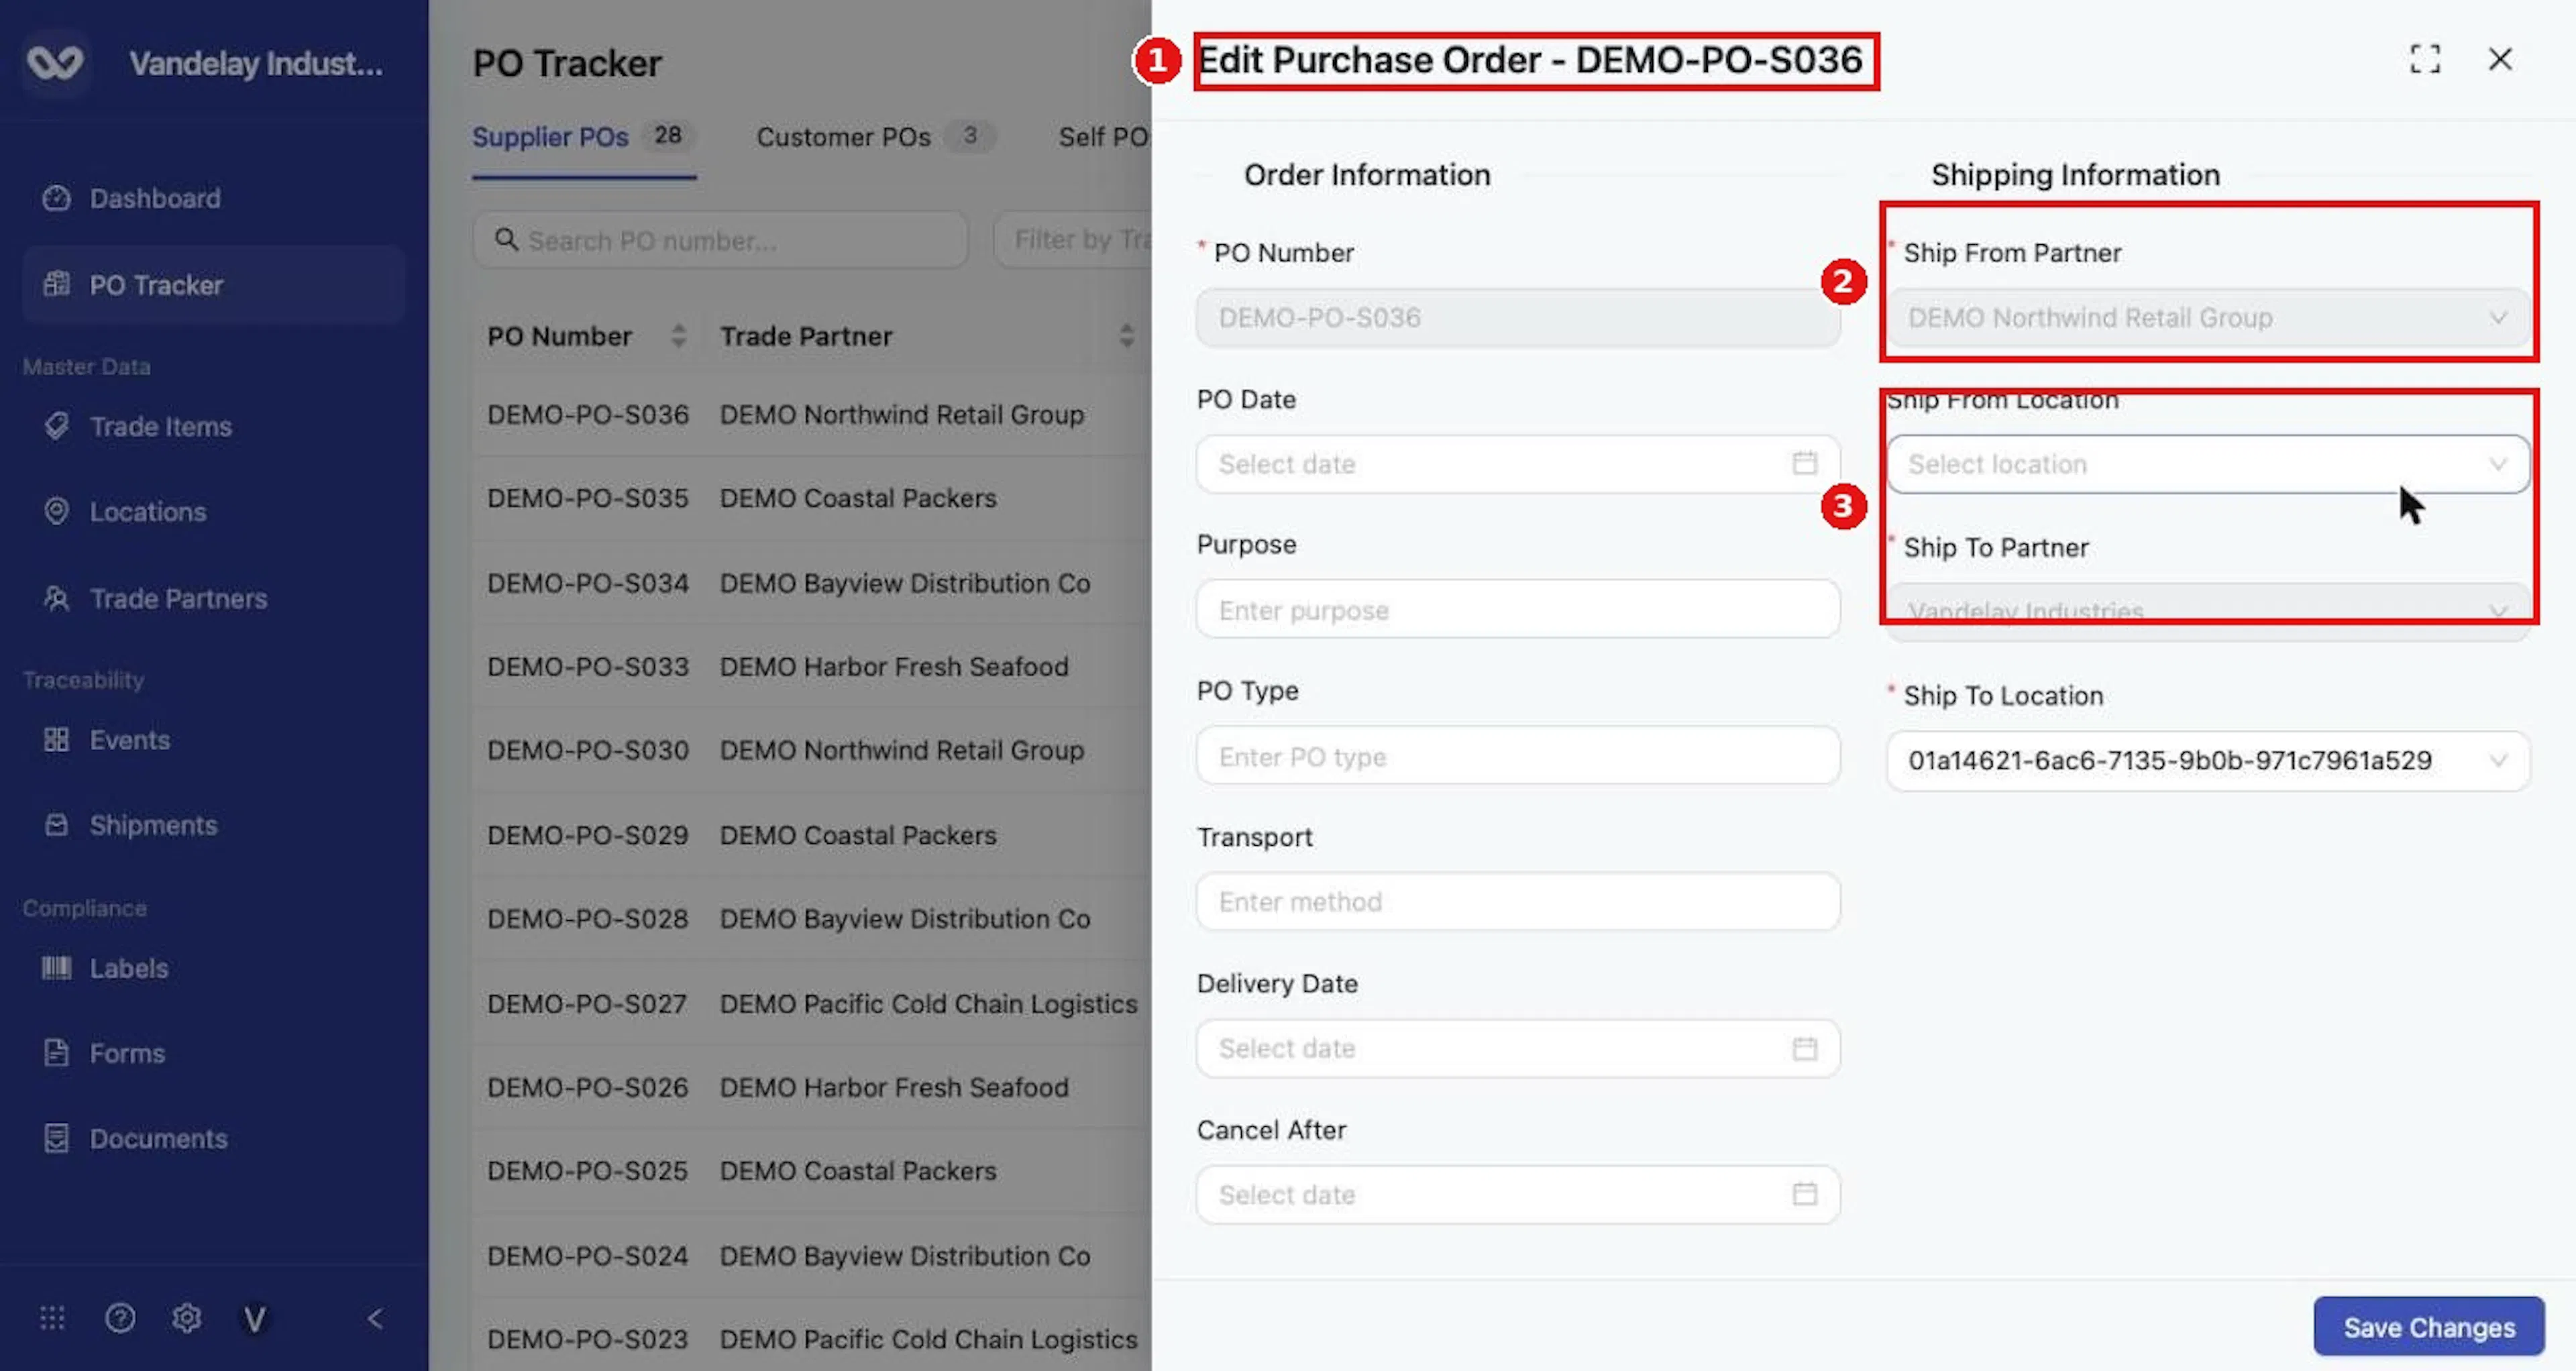Open Ship From Partner dropdown

pyautogui.click(x=2208, y=318)
